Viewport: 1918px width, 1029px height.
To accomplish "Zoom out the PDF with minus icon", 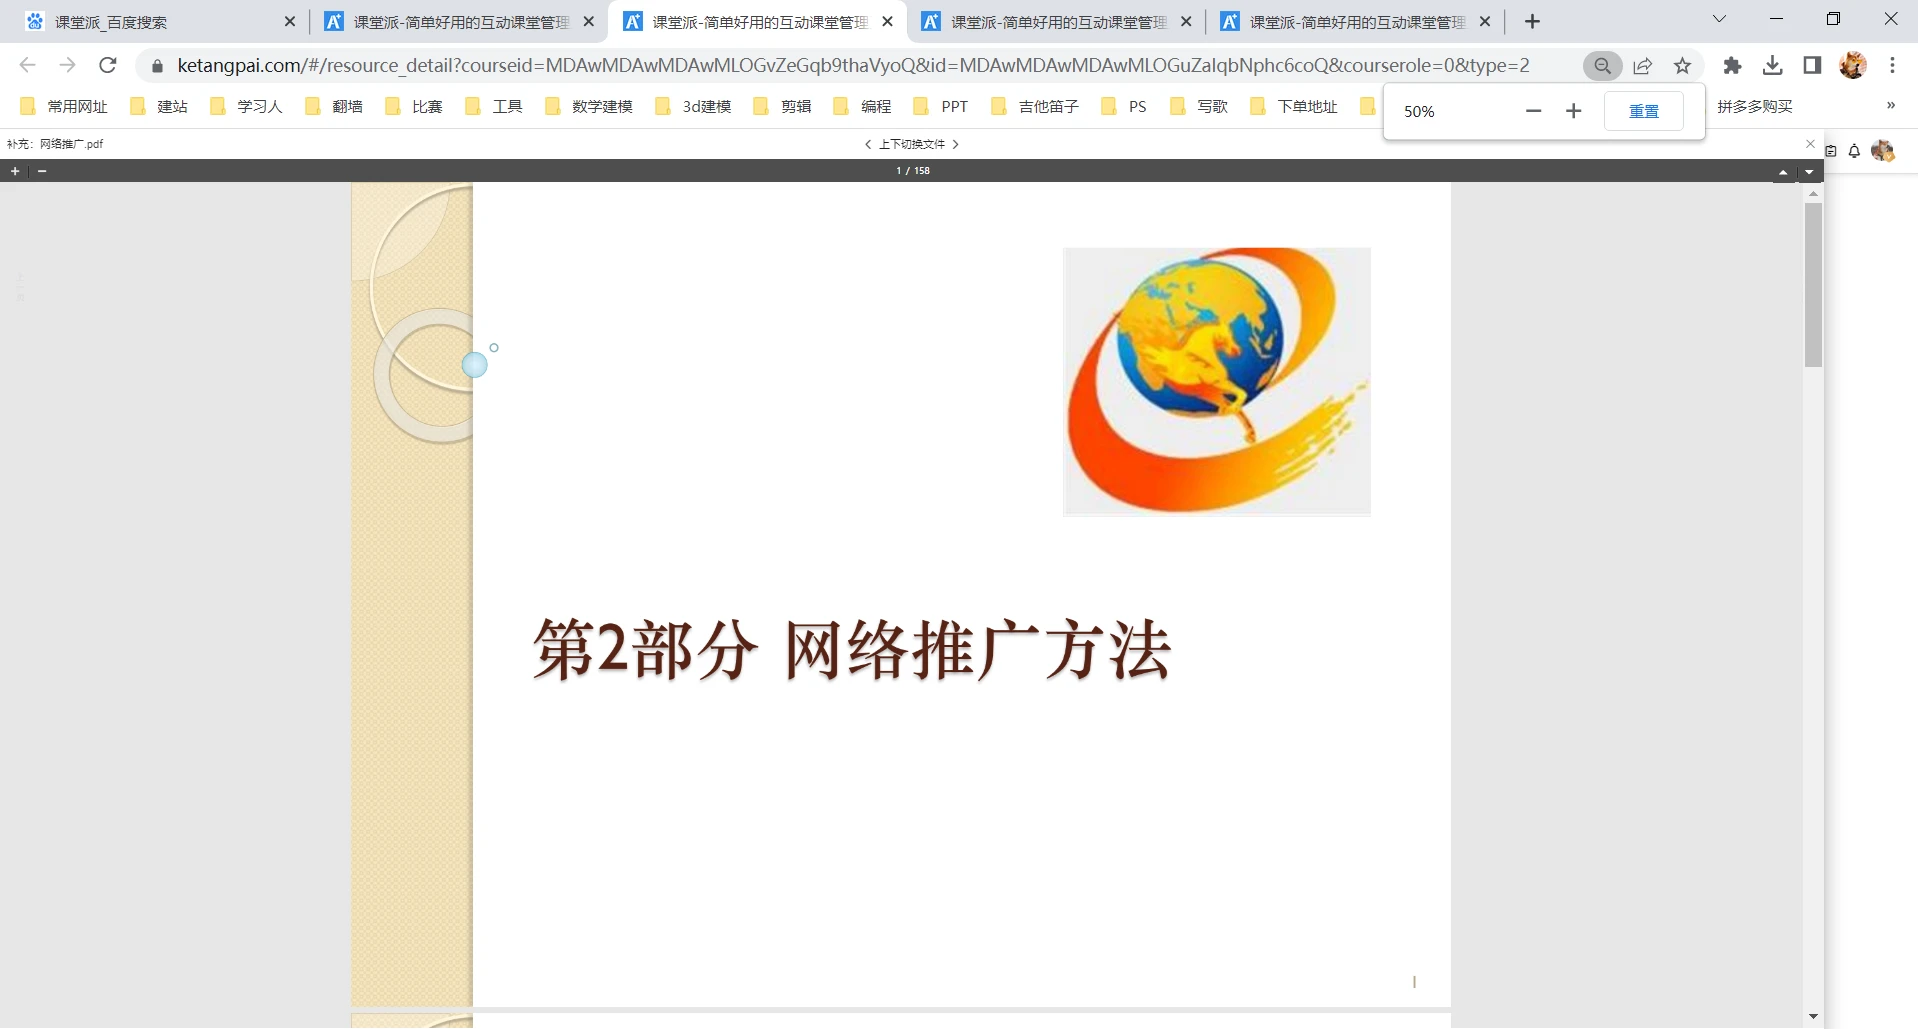I will pyautogui.click(x=42, y=171).
